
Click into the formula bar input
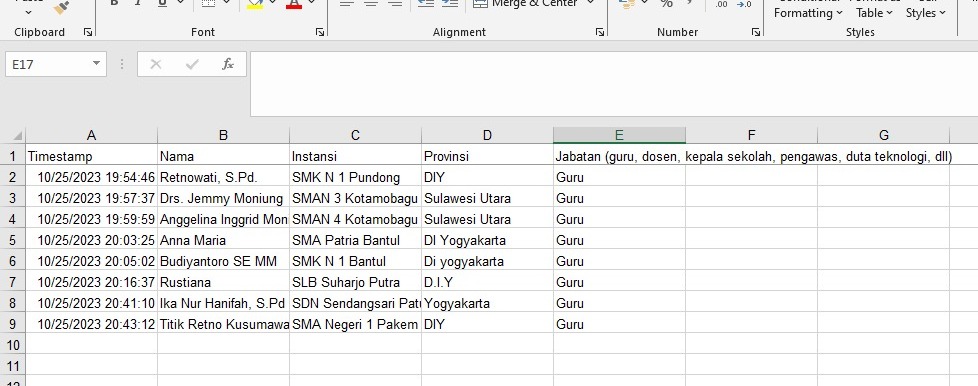(614, 84)
